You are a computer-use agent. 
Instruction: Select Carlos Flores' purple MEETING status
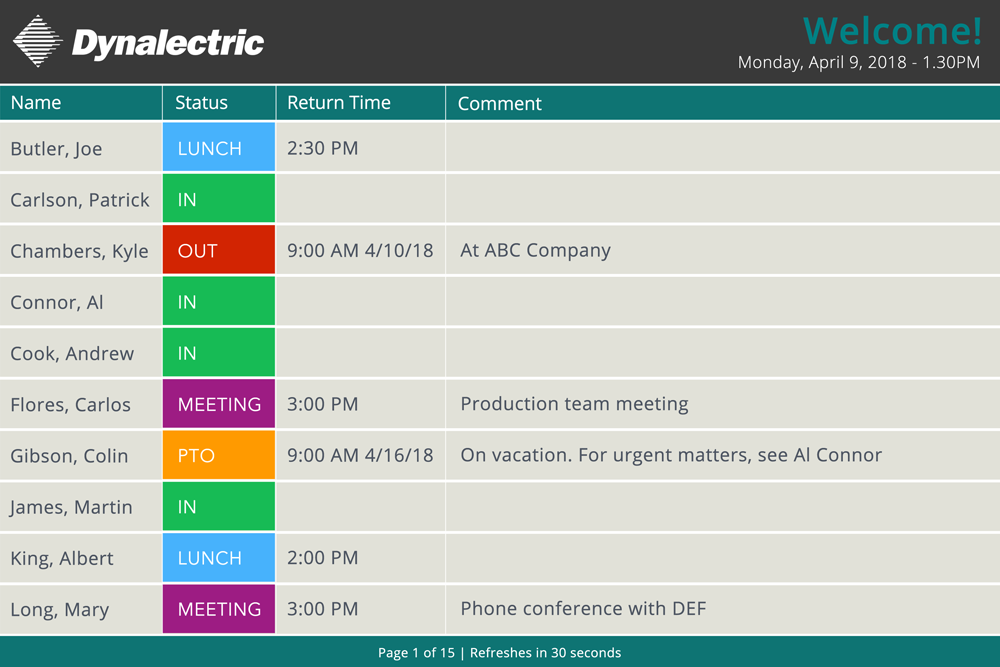(219, 403)
